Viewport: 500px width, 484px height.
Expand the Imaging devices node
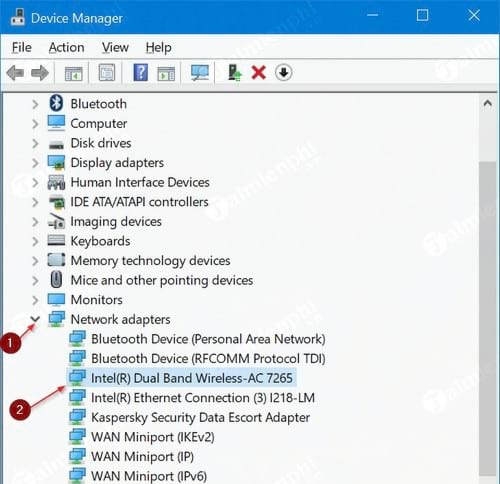tap(35, 222)
